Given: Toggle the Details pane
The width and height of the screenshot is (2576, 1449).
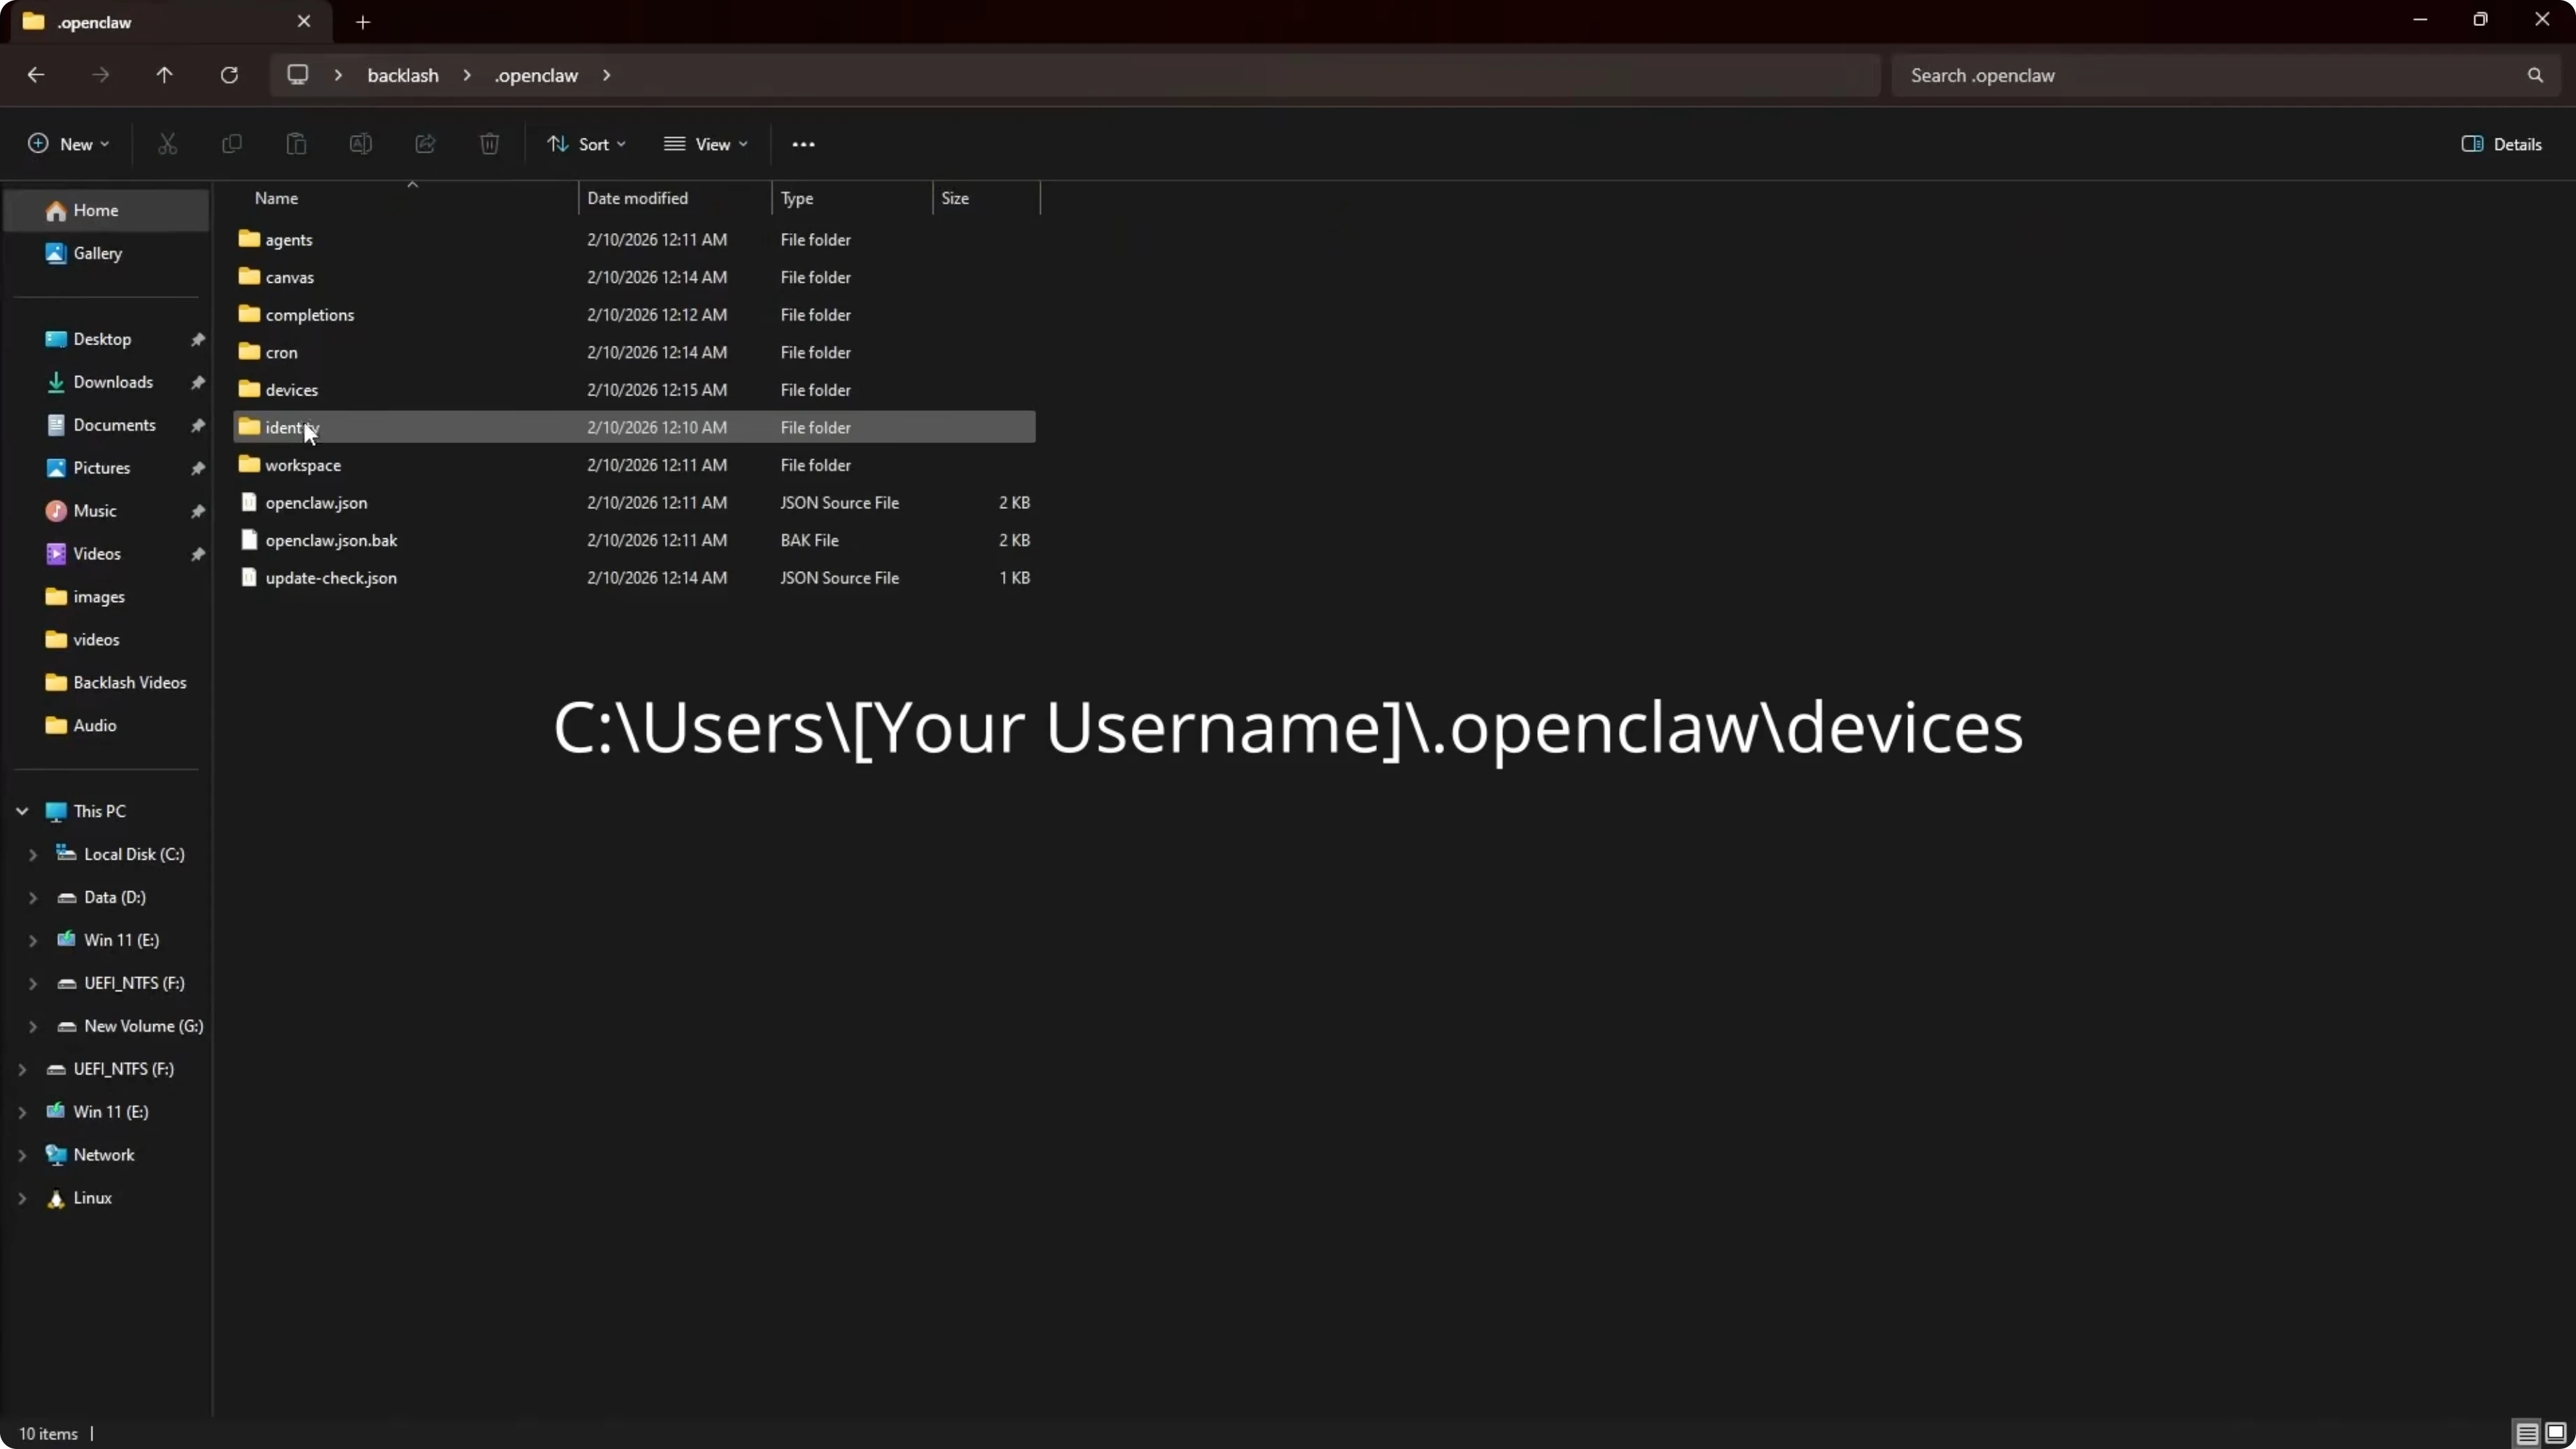Looking at the screenshot, I should 2501,144.
